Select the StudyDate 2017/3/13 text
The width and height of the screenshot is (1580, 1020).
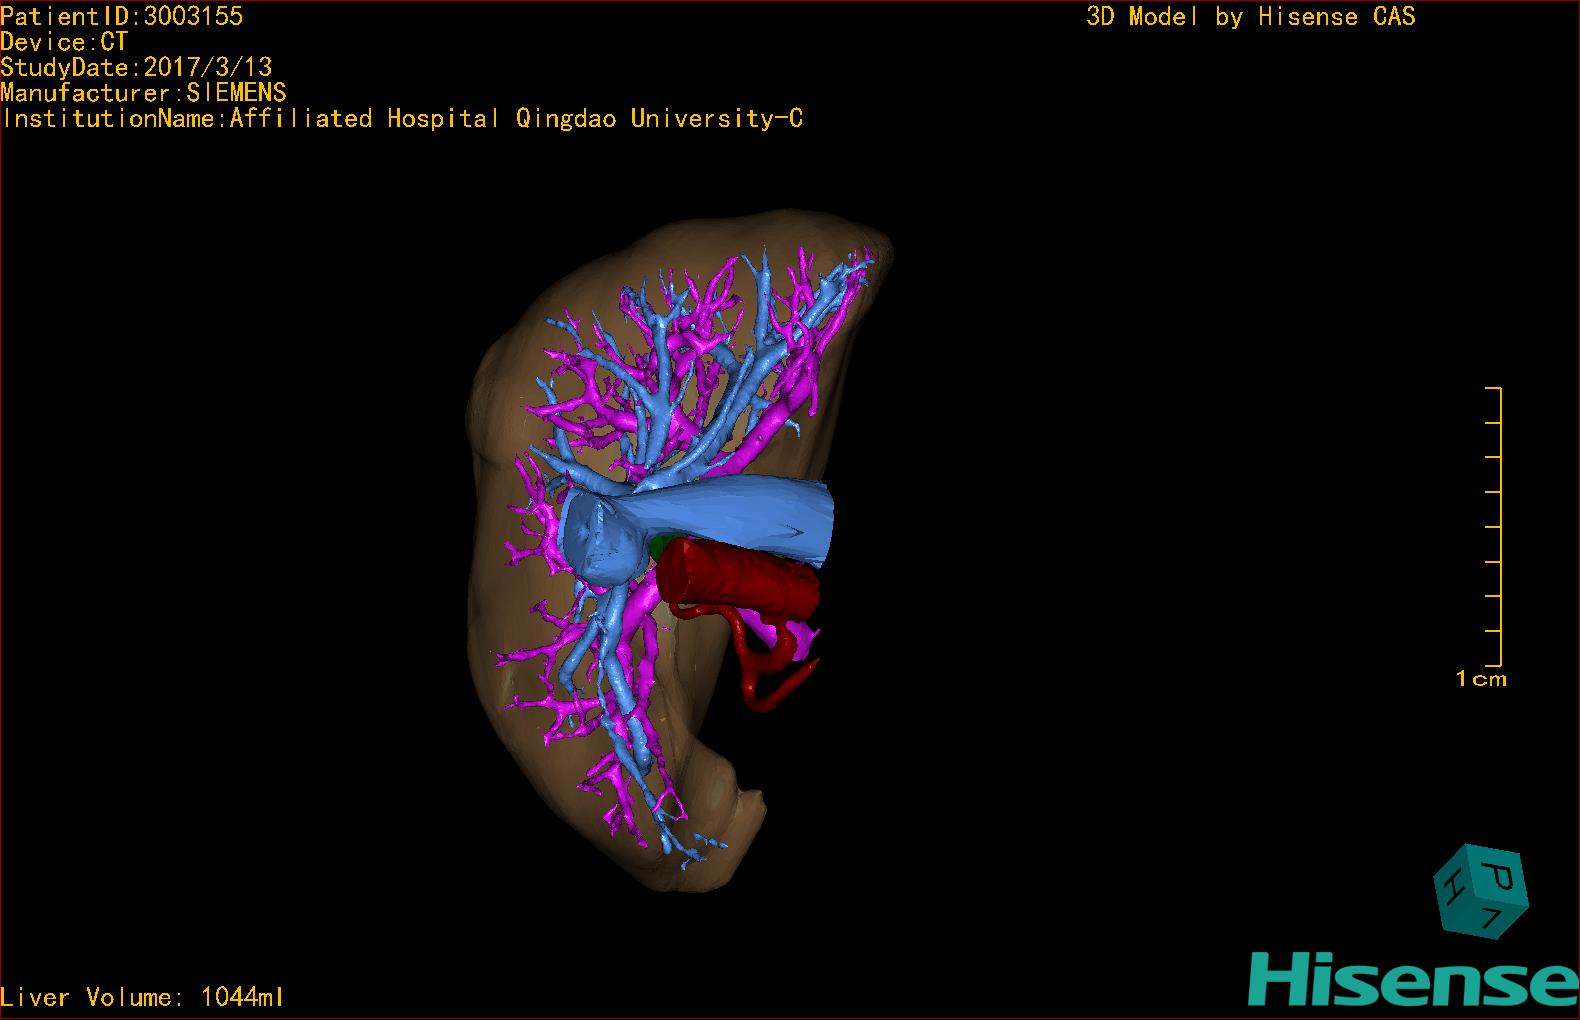click(x=137, y=68)
